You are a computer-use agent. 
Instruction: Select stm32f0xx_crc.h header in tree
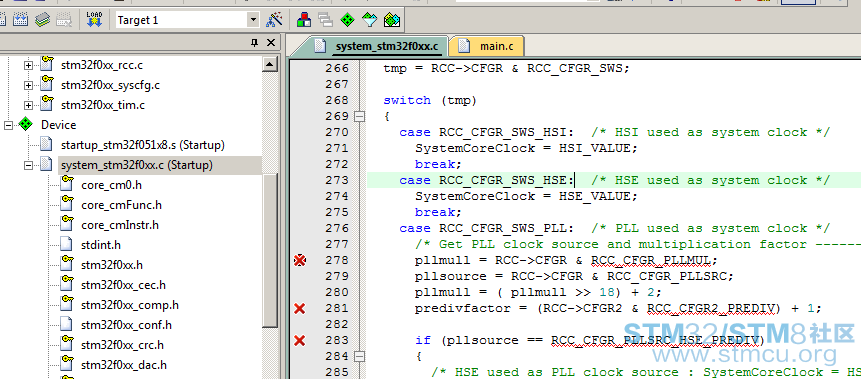pyautogui.click(x=122, y=345)
